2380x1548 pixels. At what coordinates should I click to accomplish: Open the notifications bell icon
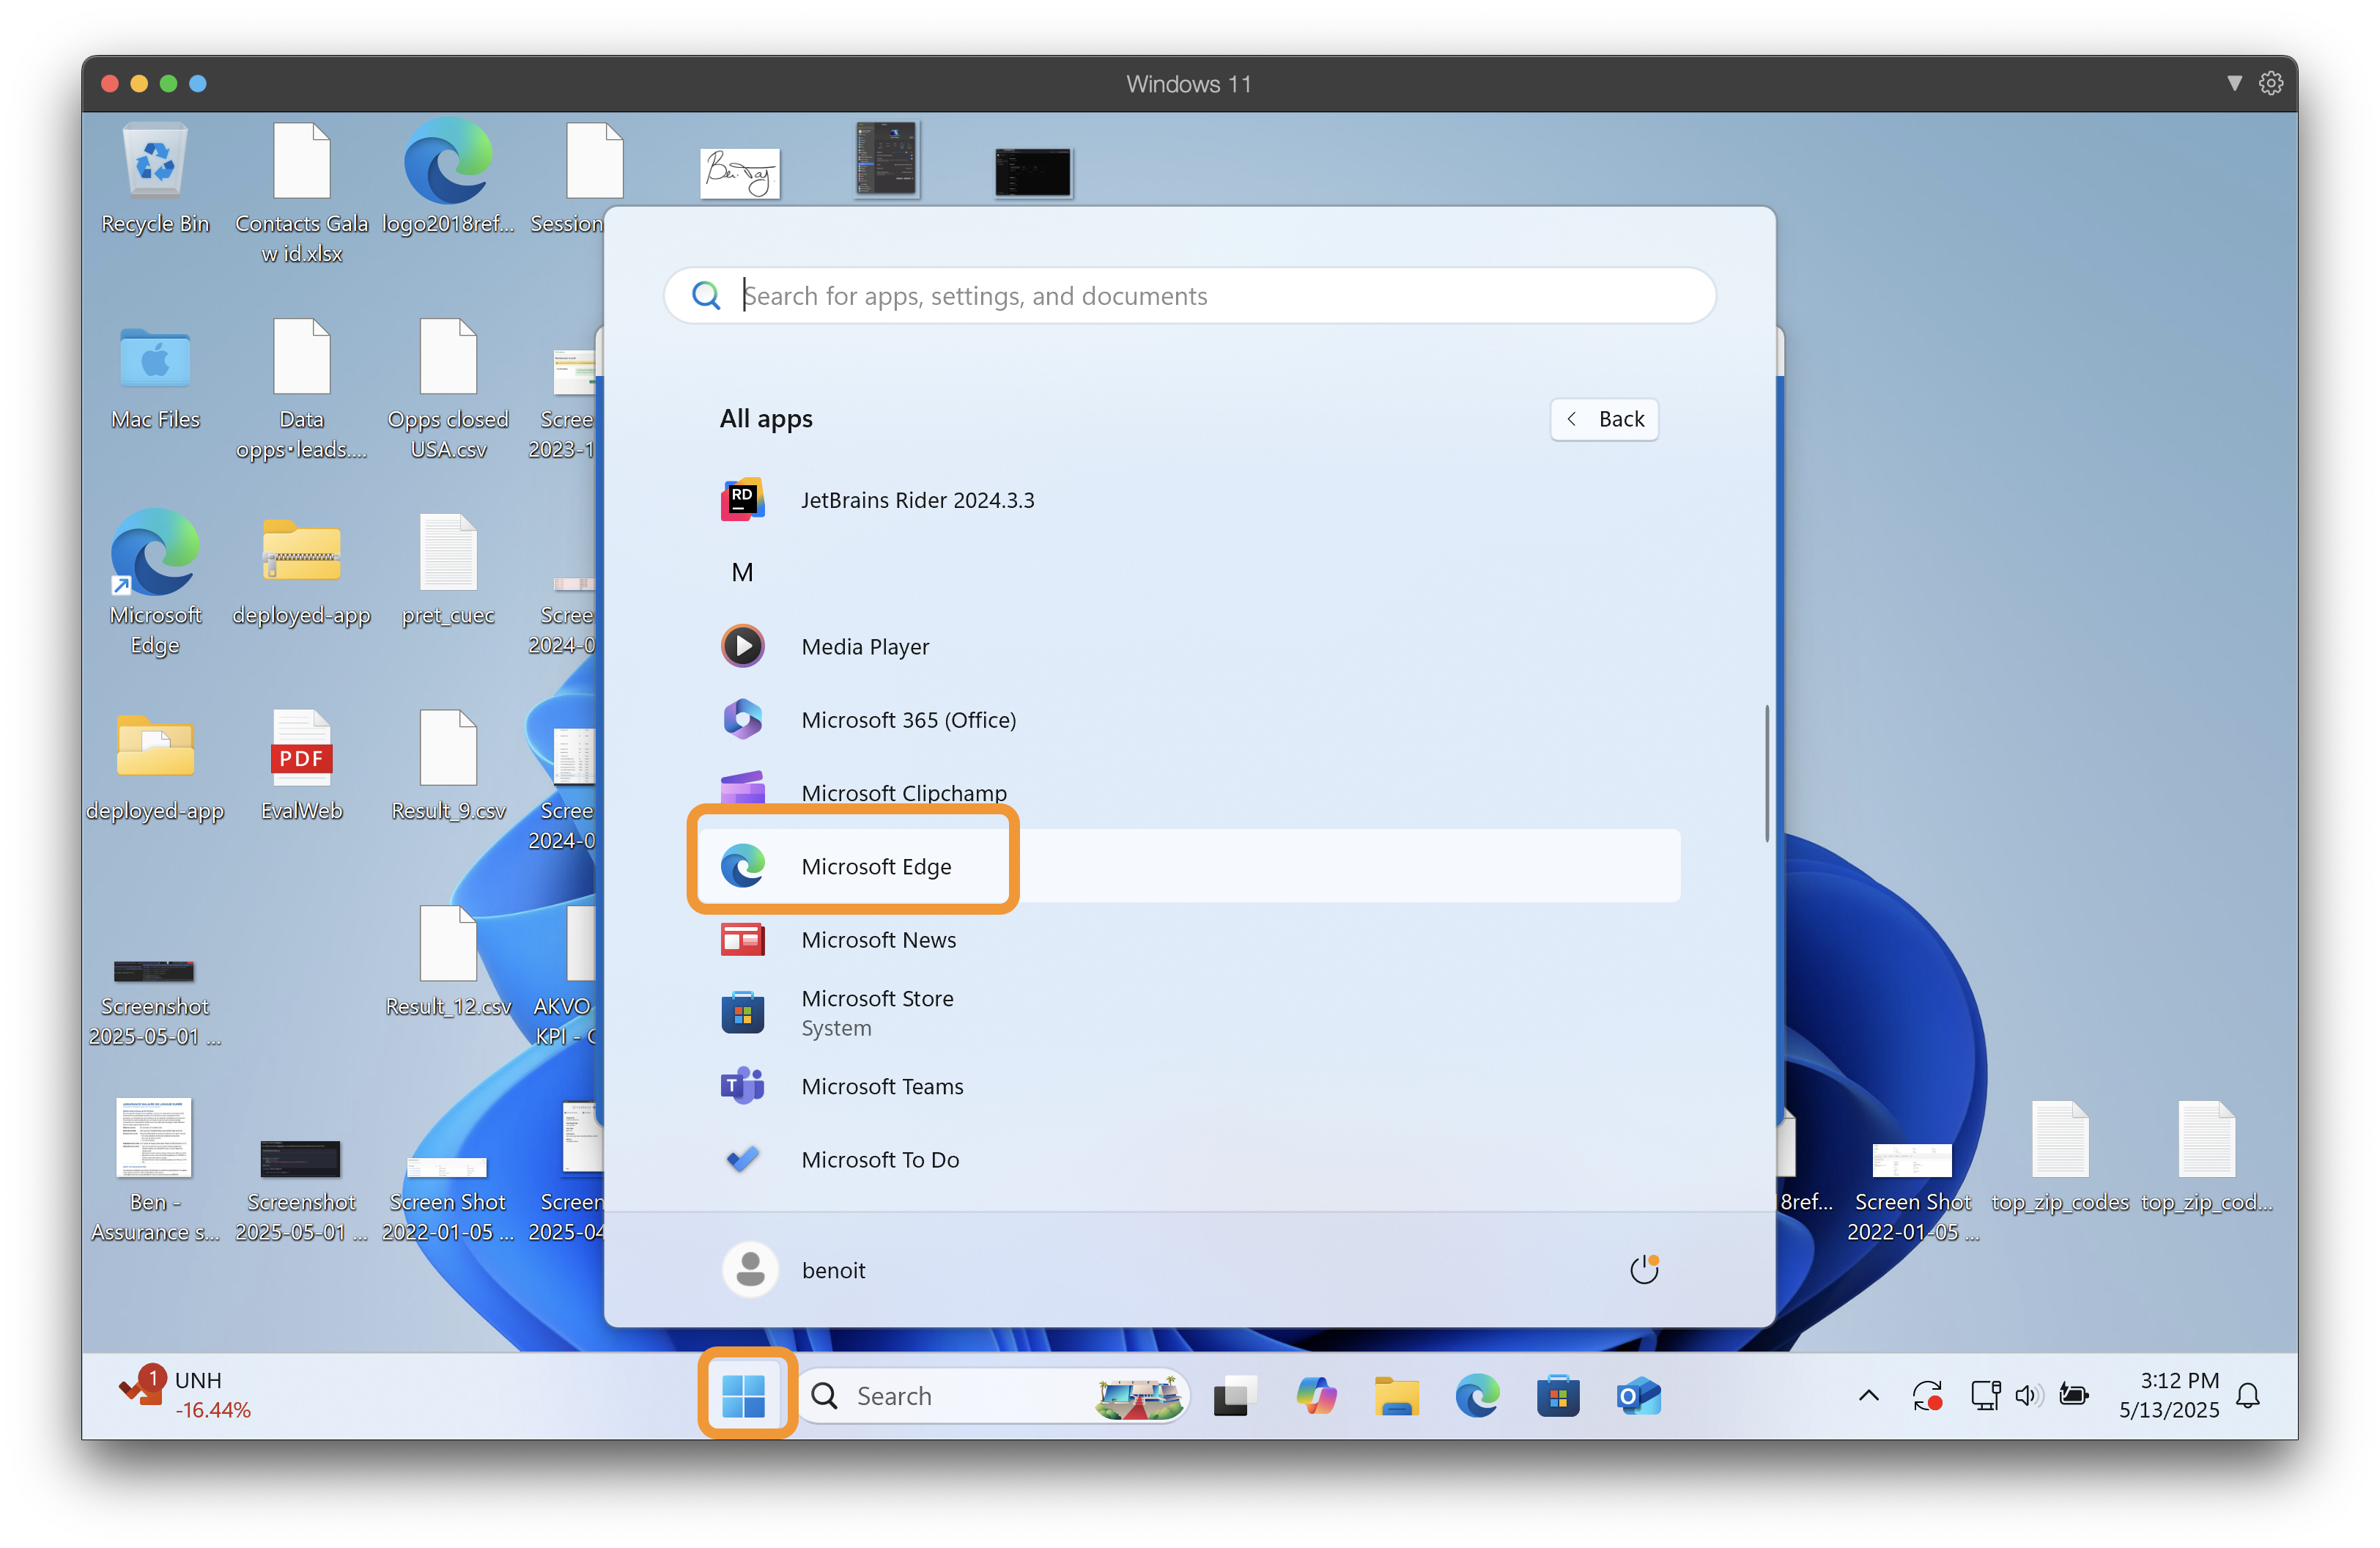pos(2248,1396)
